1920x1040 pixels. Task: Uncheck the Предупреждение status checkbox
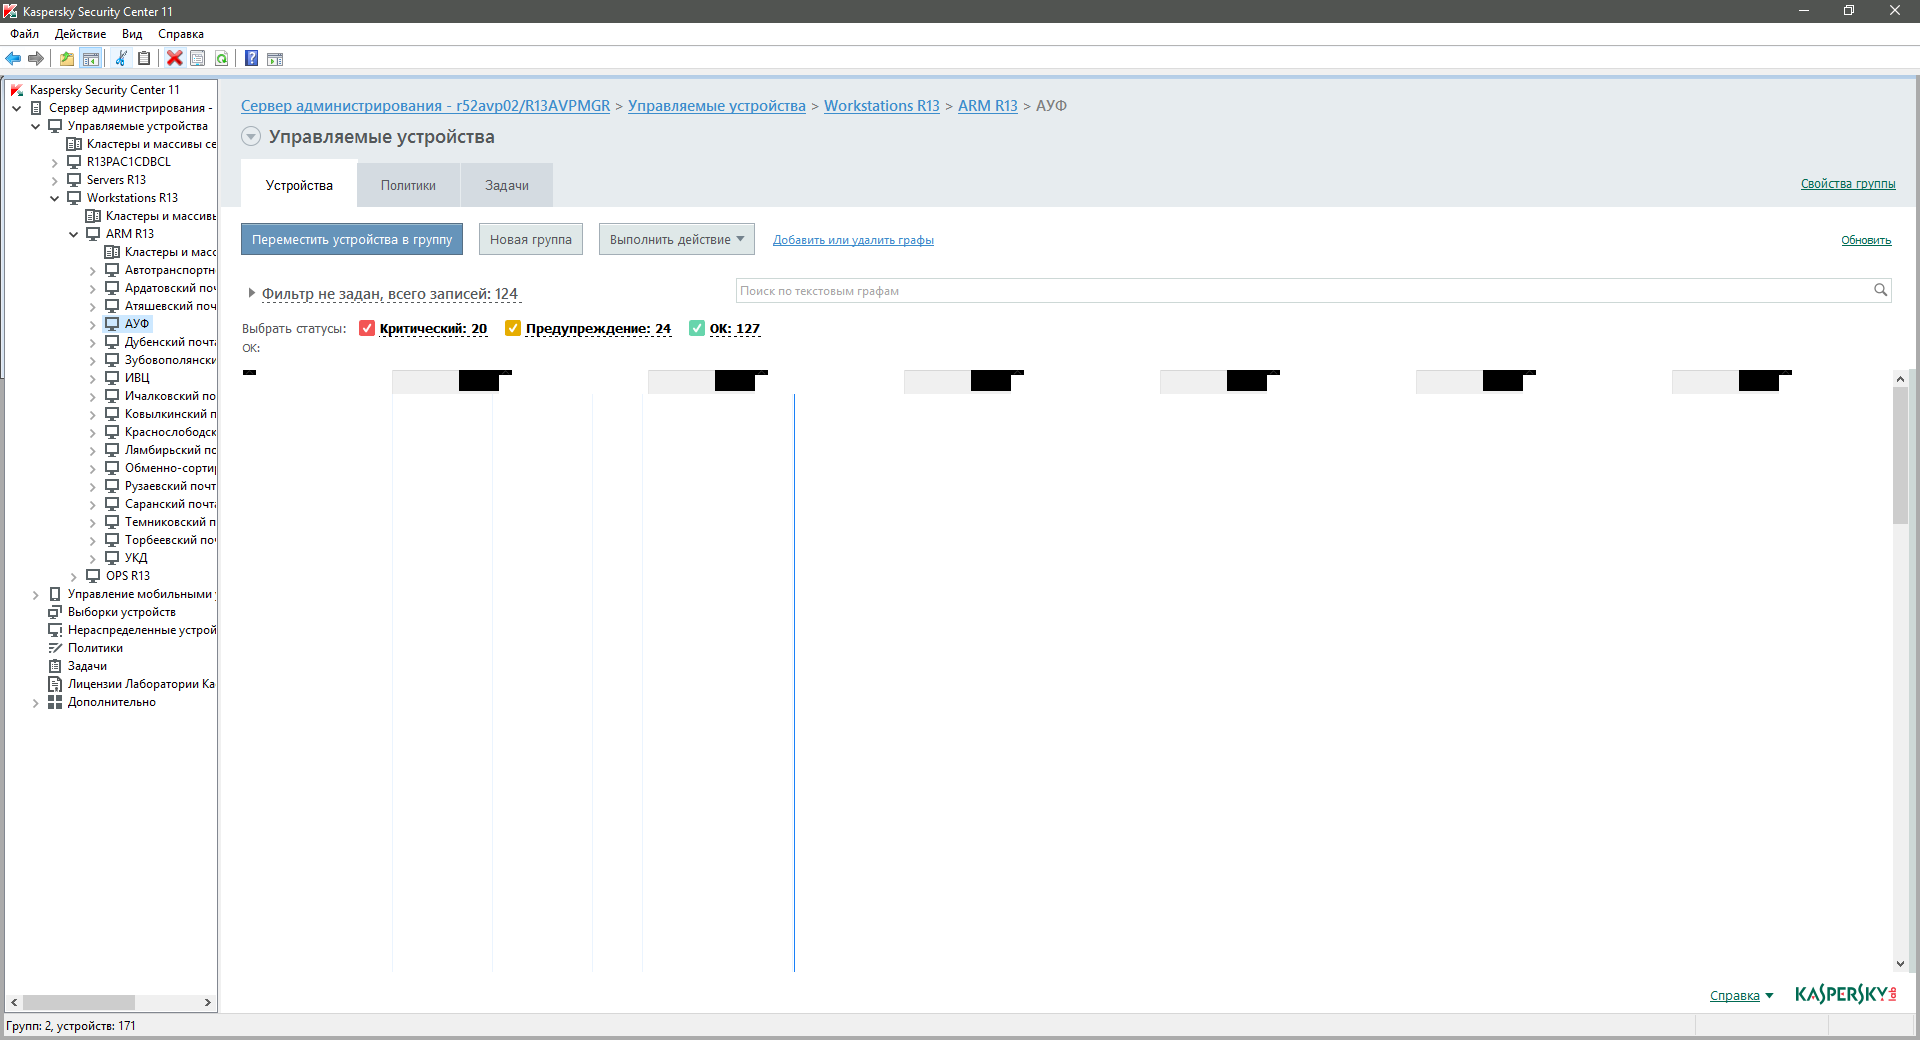point(513,328)
